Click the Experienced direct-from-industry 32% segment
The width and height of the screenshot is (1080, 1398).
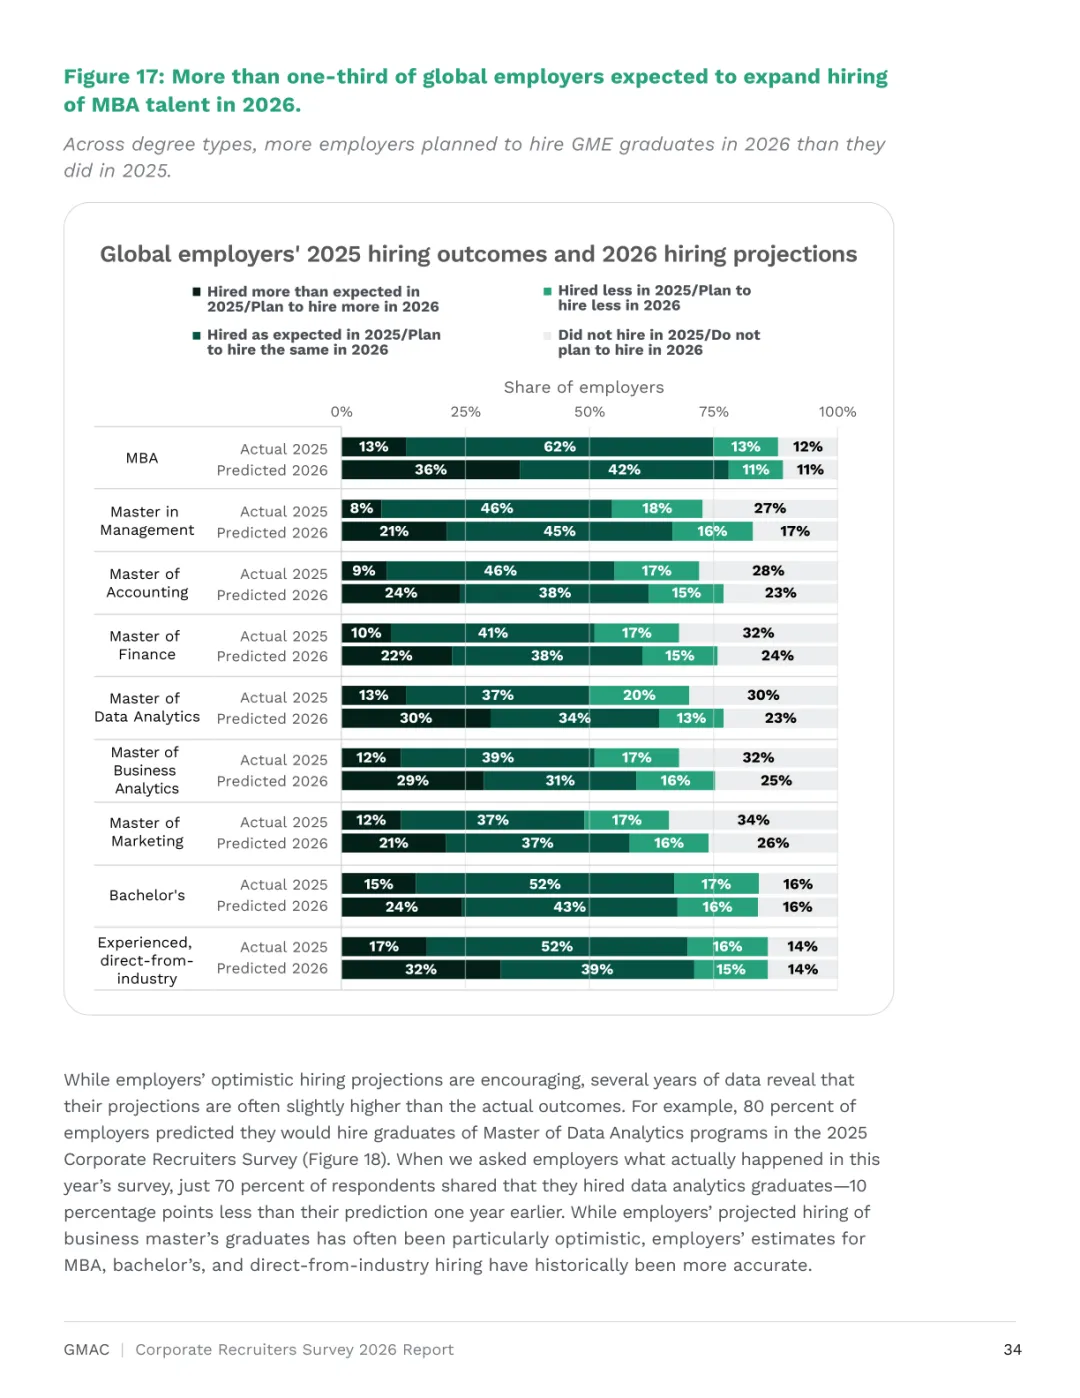click(421, 969)
